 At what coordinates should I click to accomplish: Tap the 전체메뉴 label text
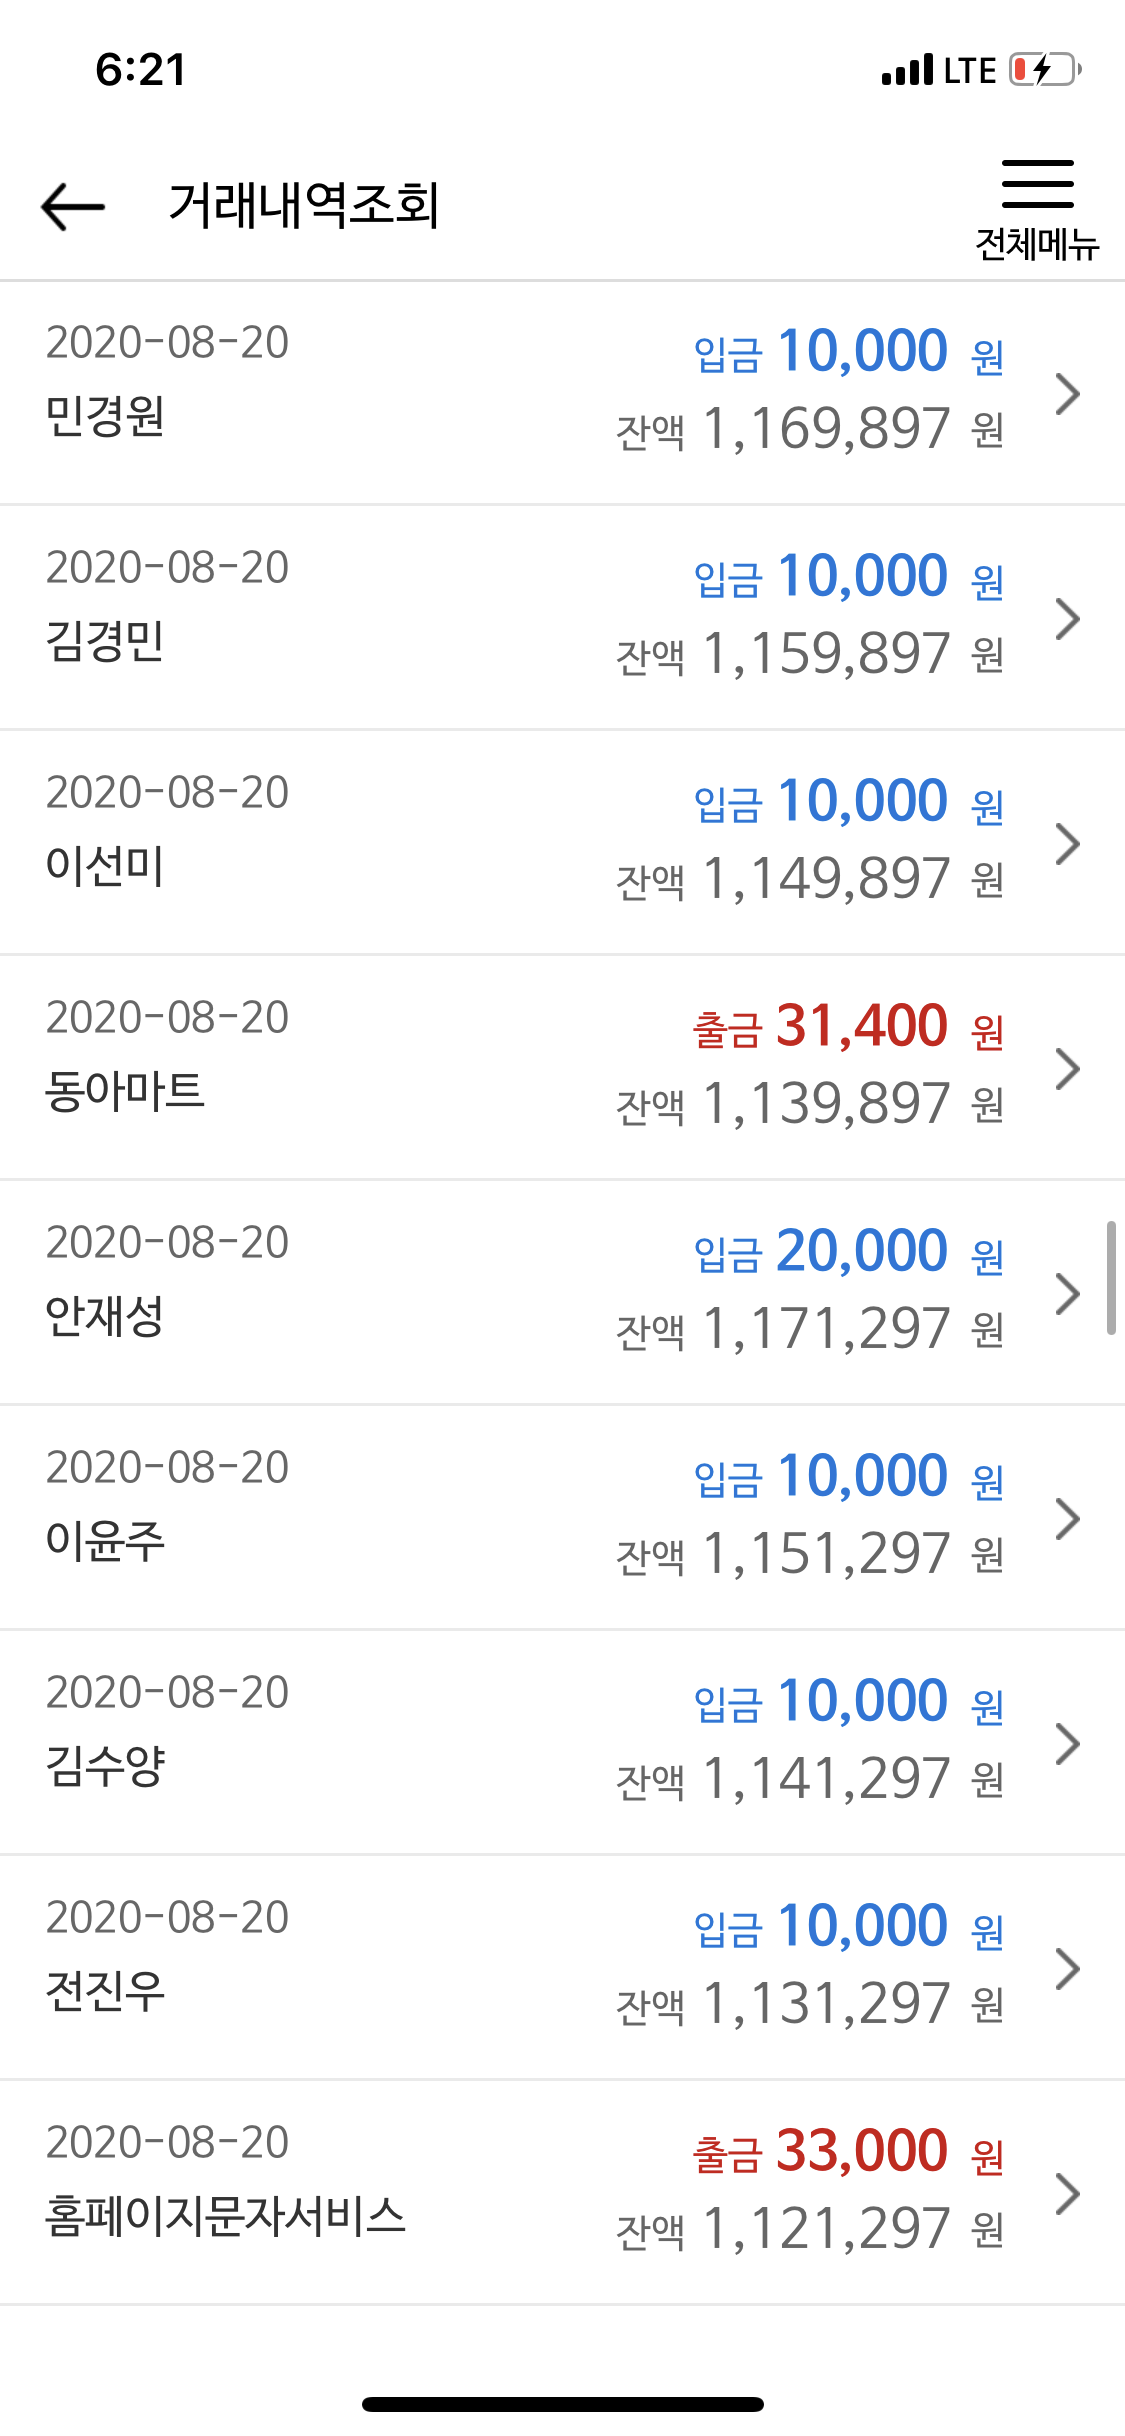tap(1037, 244)
